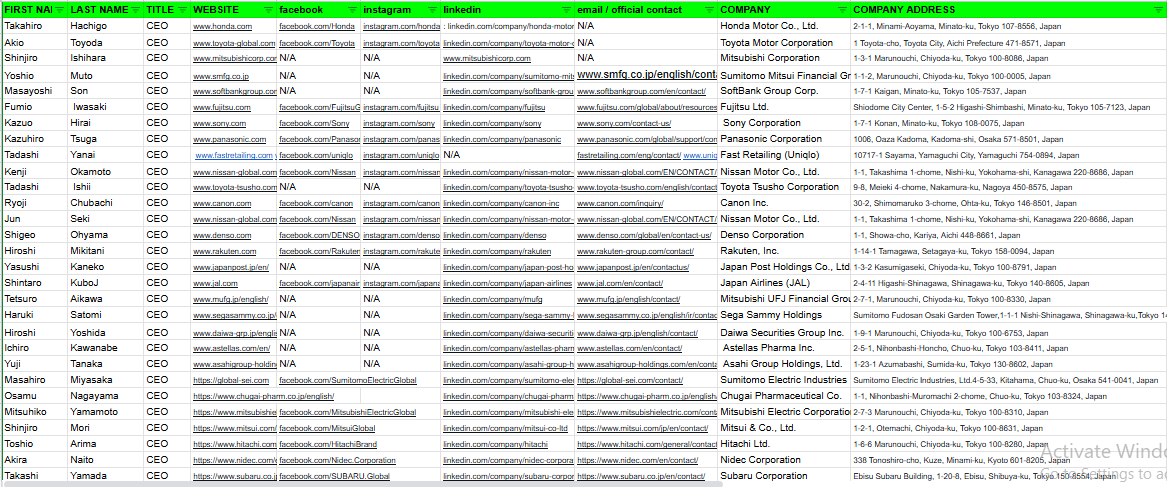The image size is (1167, 487).
Task: Select the Rakuten address cell with Tamagawa, Setagaya-ku
Action: pyautogui.click(x=1008, y=251)
